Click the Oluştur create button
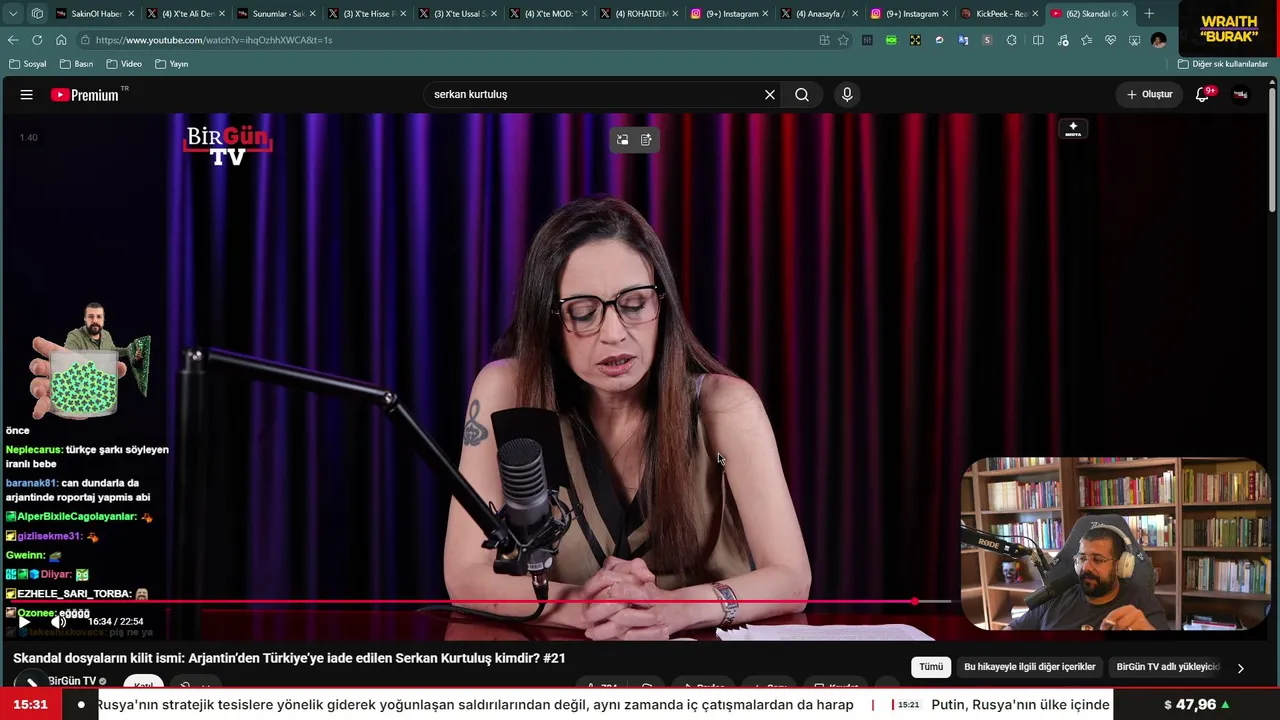Screen dimensions: 1280x720 coord(1149,95)
